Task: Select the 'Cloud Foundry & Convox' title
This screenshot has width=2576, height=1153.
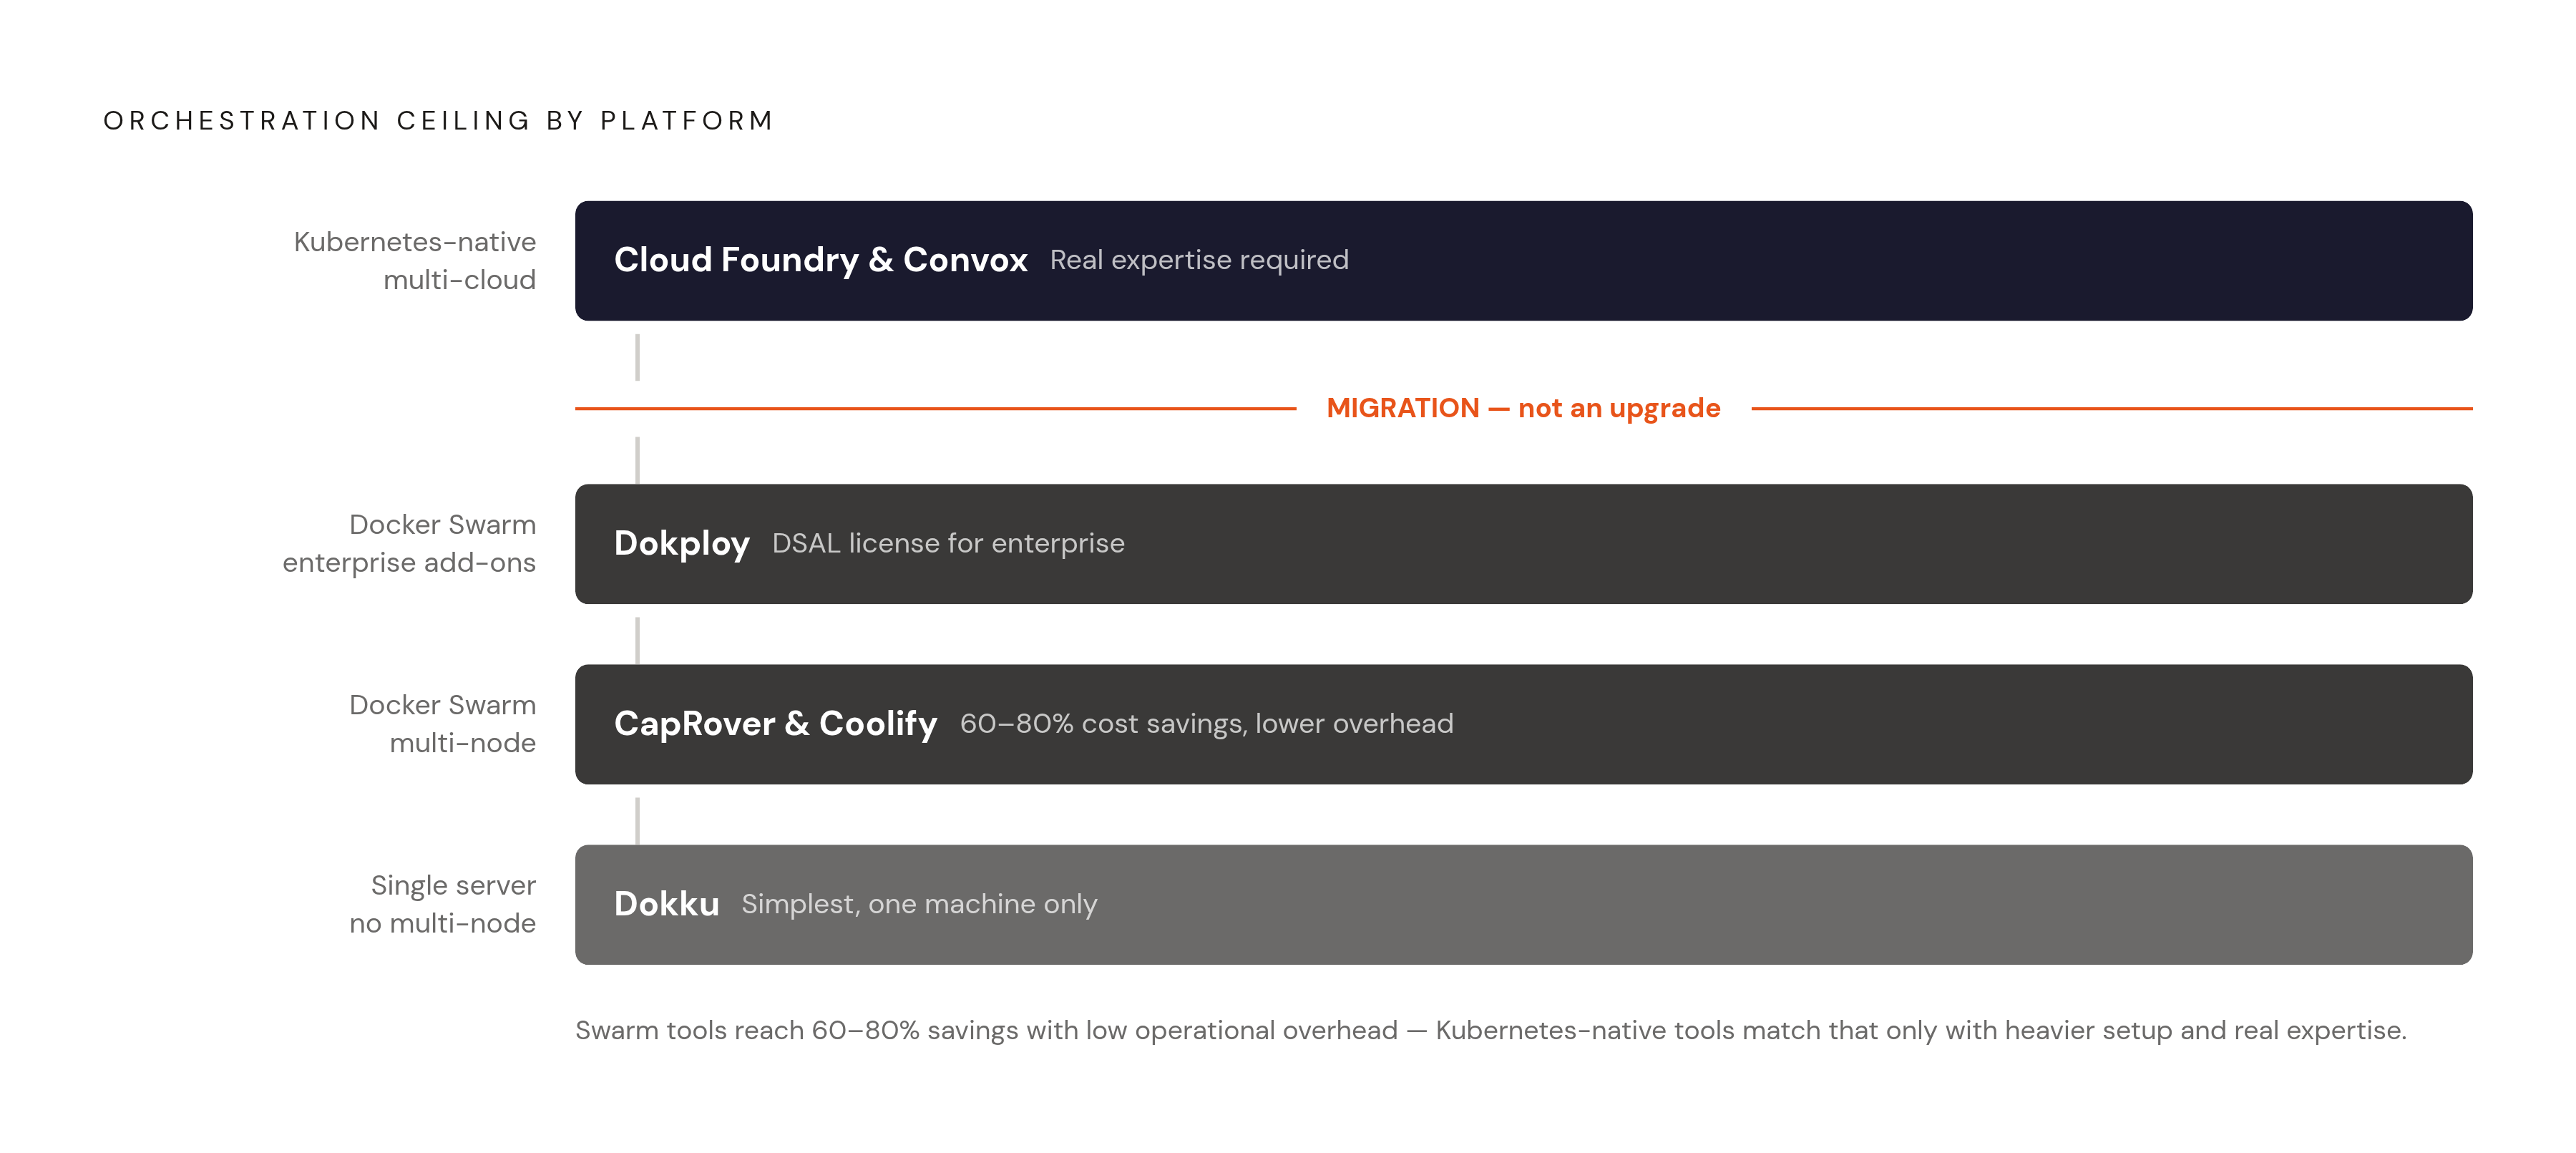Action: click(x=820, y=260)
